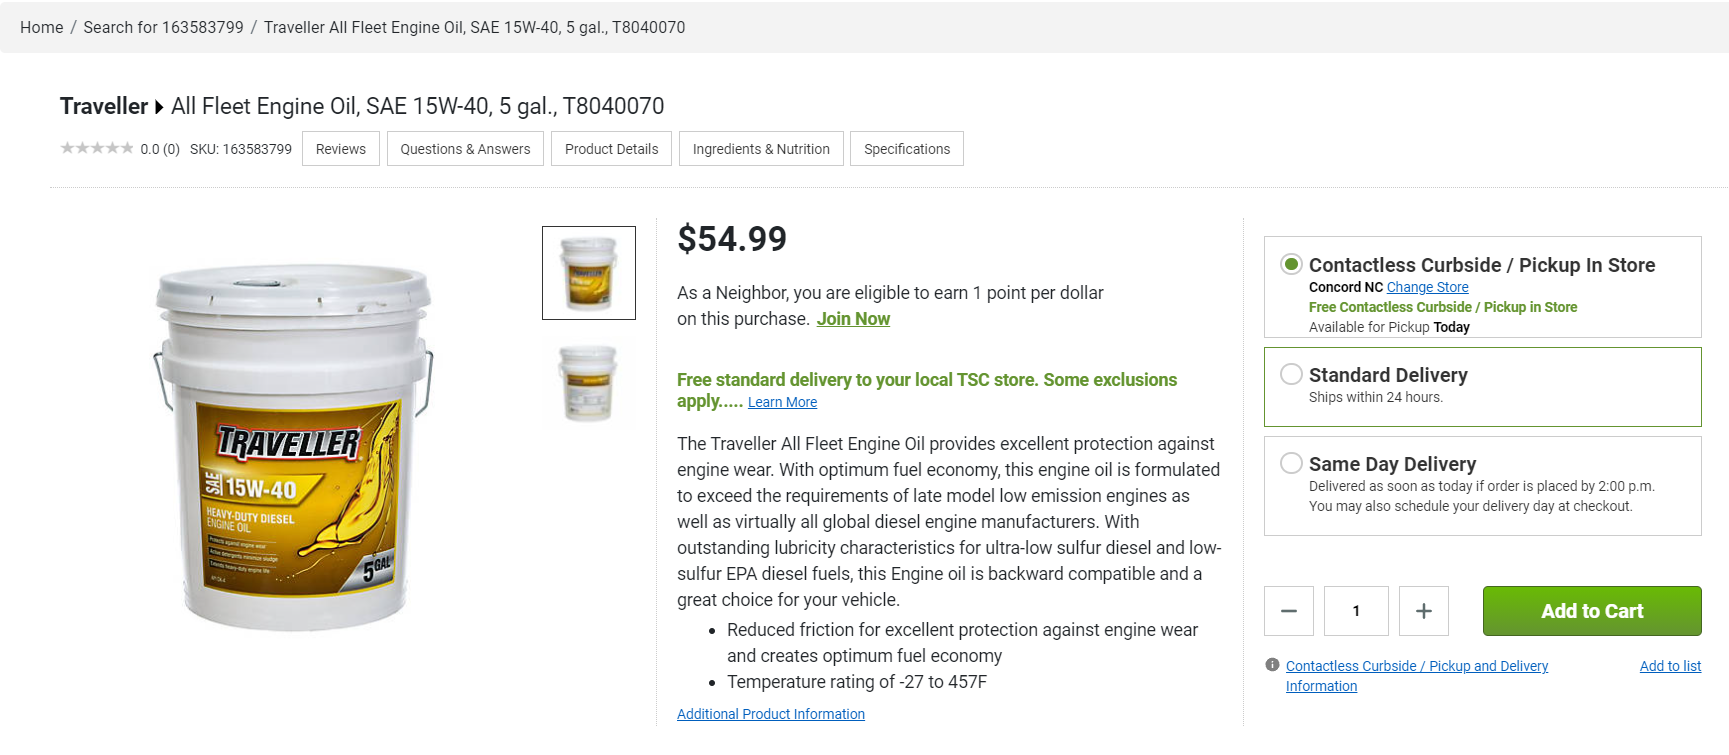Open the Questions & Answers tab
The width and height of the screenshot is (1729, 755).
[464, 148]
